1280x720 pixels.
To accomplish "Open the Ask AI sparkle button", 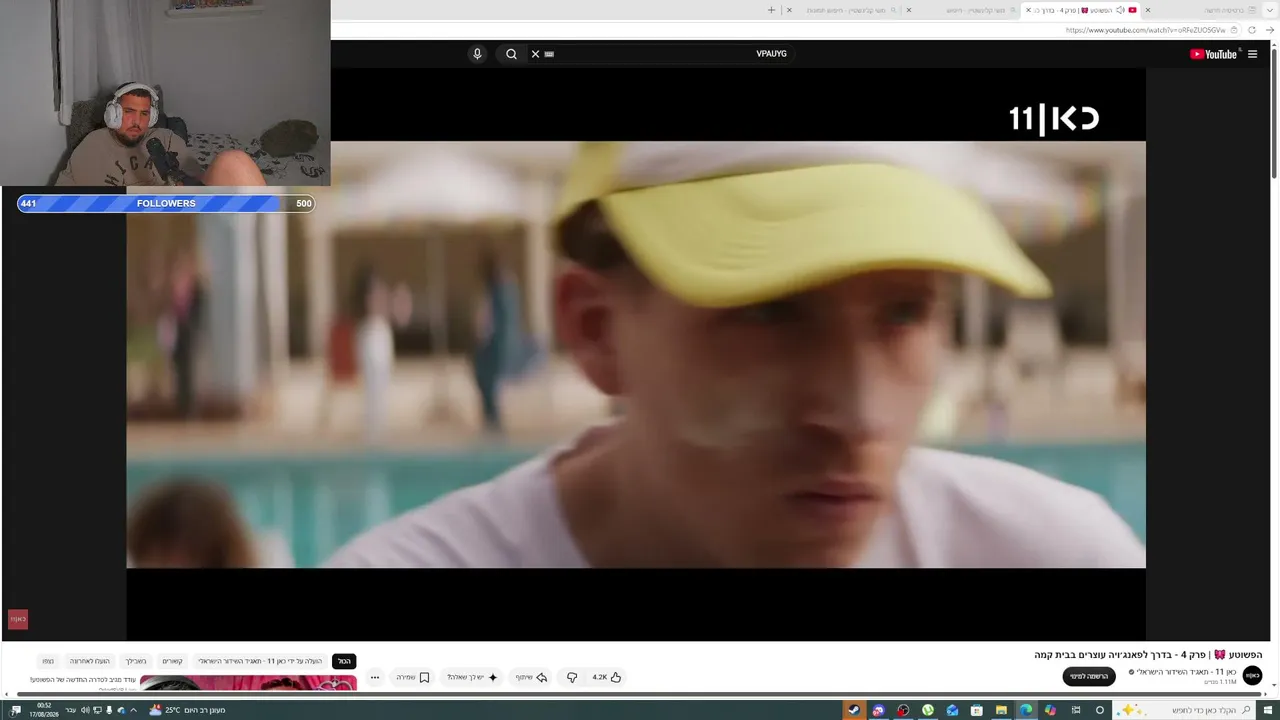I will coord(472,677).
